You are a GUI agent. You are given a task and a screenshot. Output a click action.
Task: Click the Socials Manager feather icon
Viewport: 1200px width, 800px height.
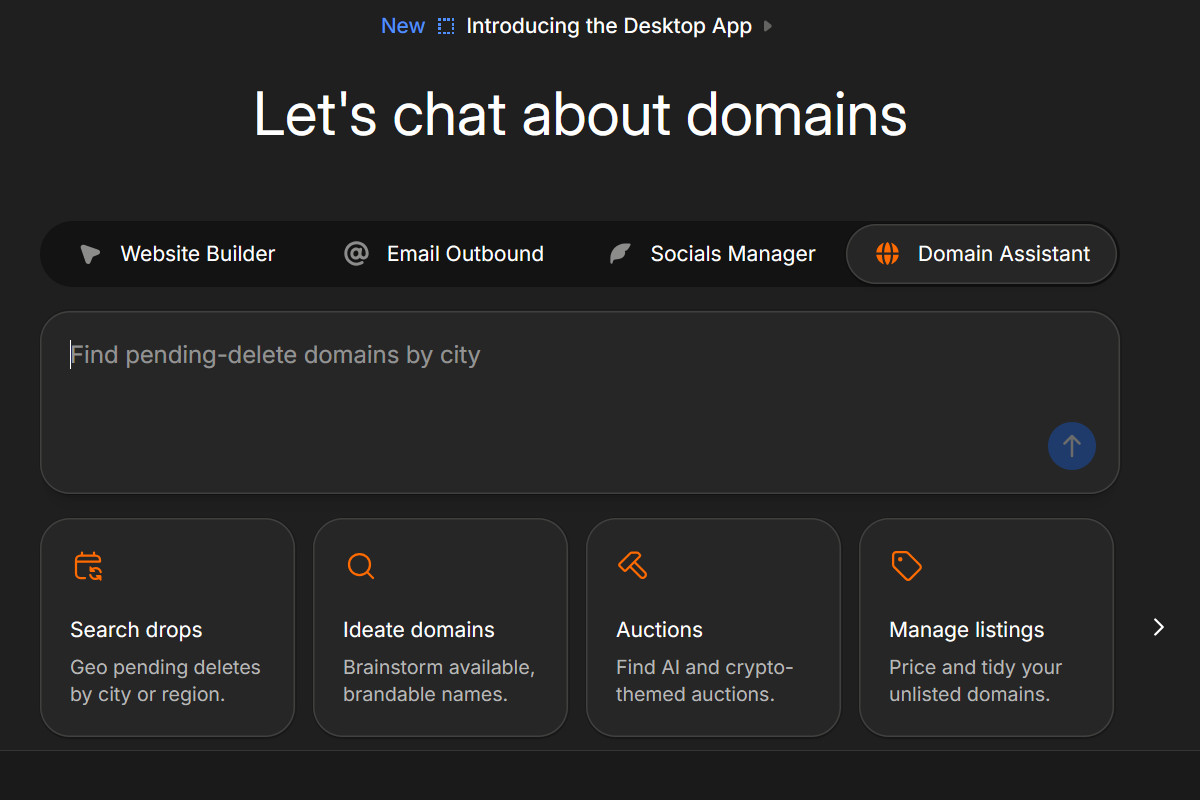tap(620, 254)
